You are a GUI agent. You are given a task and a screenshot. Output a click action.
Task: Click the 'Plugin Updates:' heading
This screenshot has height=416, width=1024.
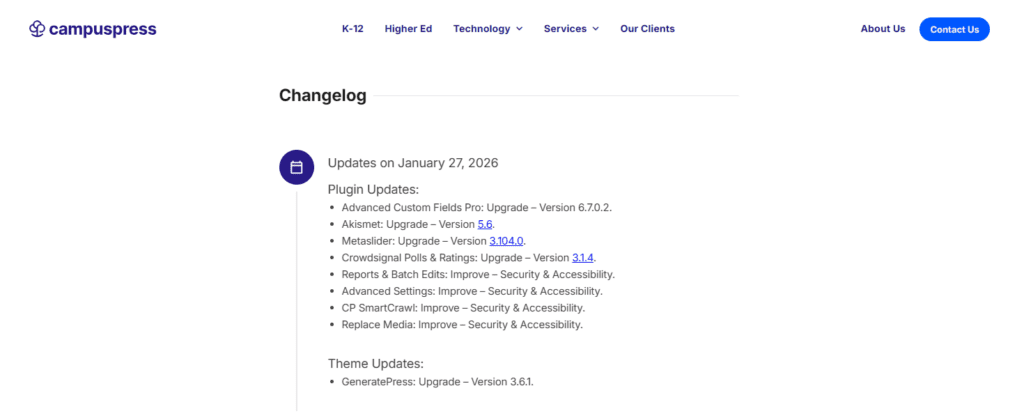tap(373, 189)
